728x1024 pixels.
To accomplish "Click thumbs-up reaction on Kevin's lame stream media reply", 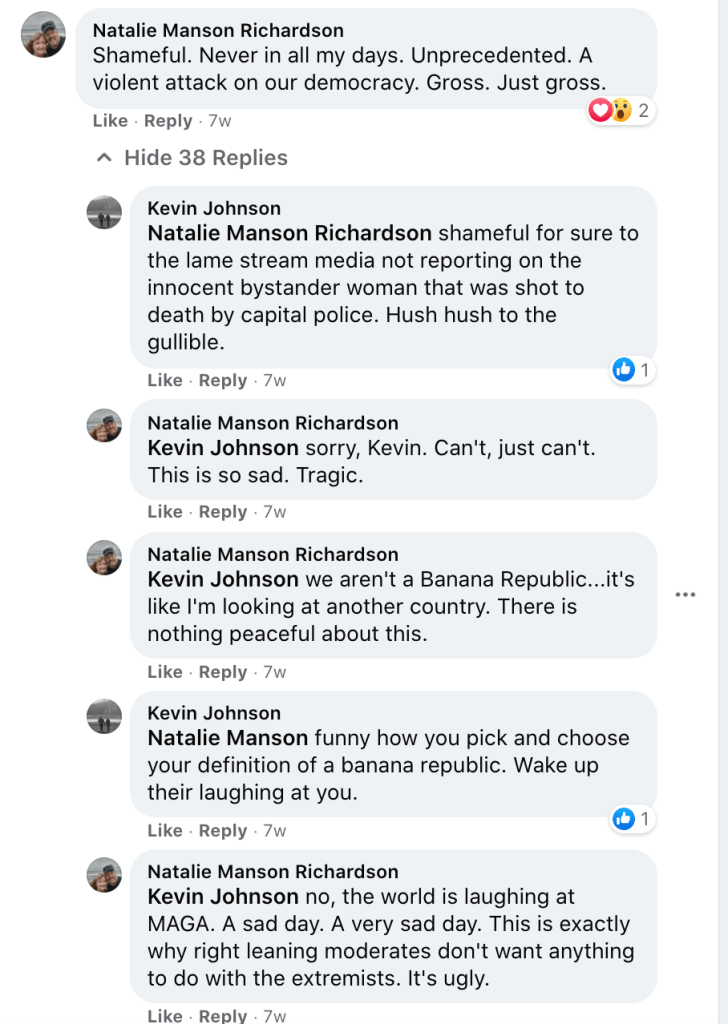I will tap(624, 370).
